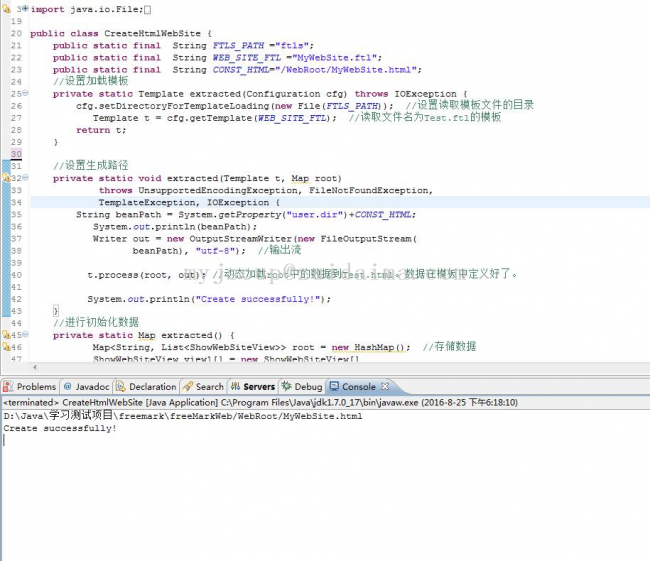
Task: Click the "Create successfully!" console output line
Action: tap(60, 428)
